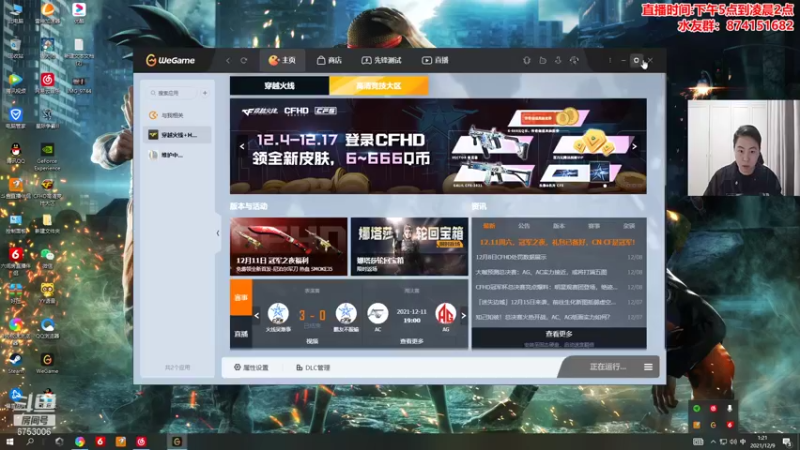800x450 pixels.
Task: Switch to the 高清竞技大区 yellow tab
Action: click(379, 86)
